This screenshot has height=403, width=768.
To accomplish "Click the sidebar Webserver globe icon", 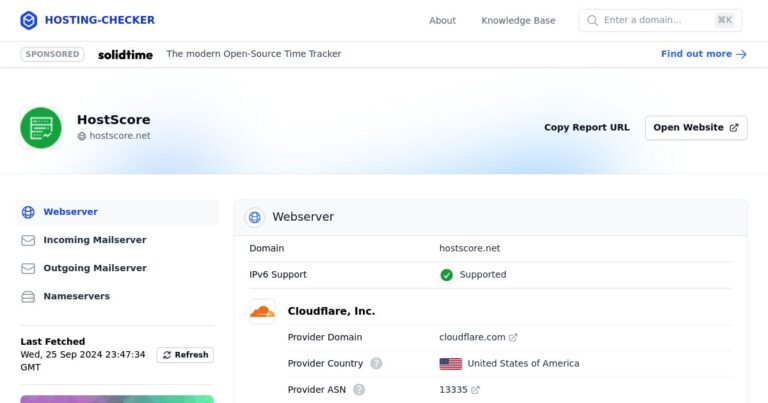I will 28,212.
